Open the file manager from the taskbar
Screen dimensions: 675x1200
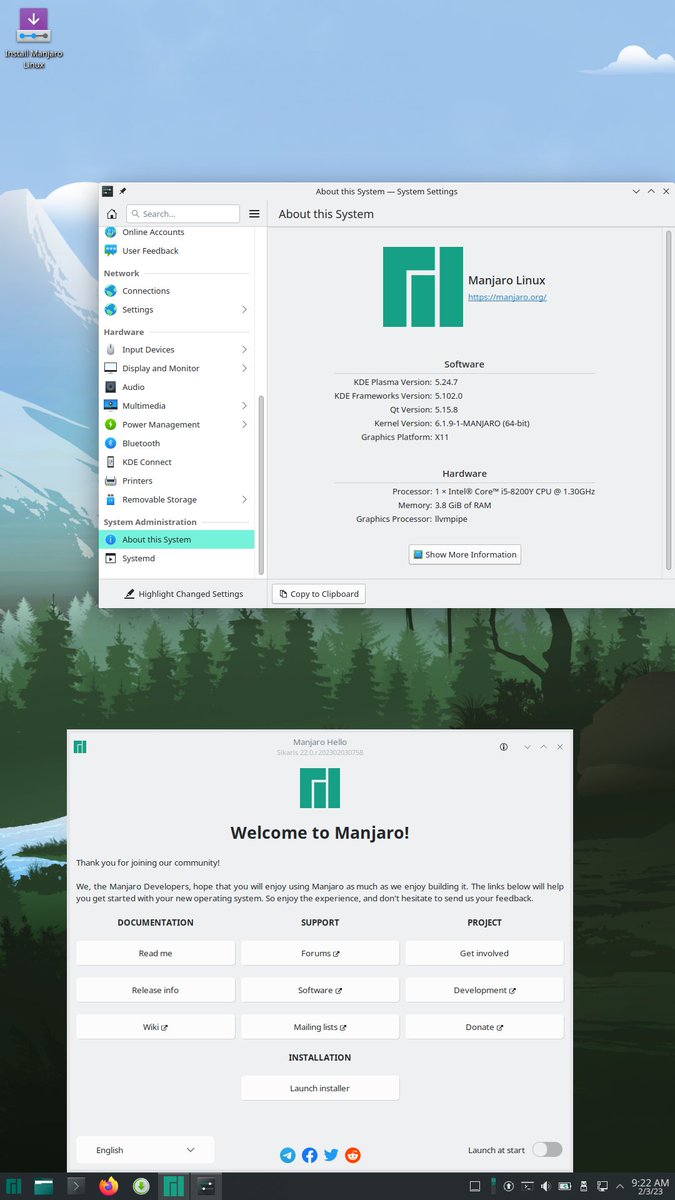coord(44,1186)
